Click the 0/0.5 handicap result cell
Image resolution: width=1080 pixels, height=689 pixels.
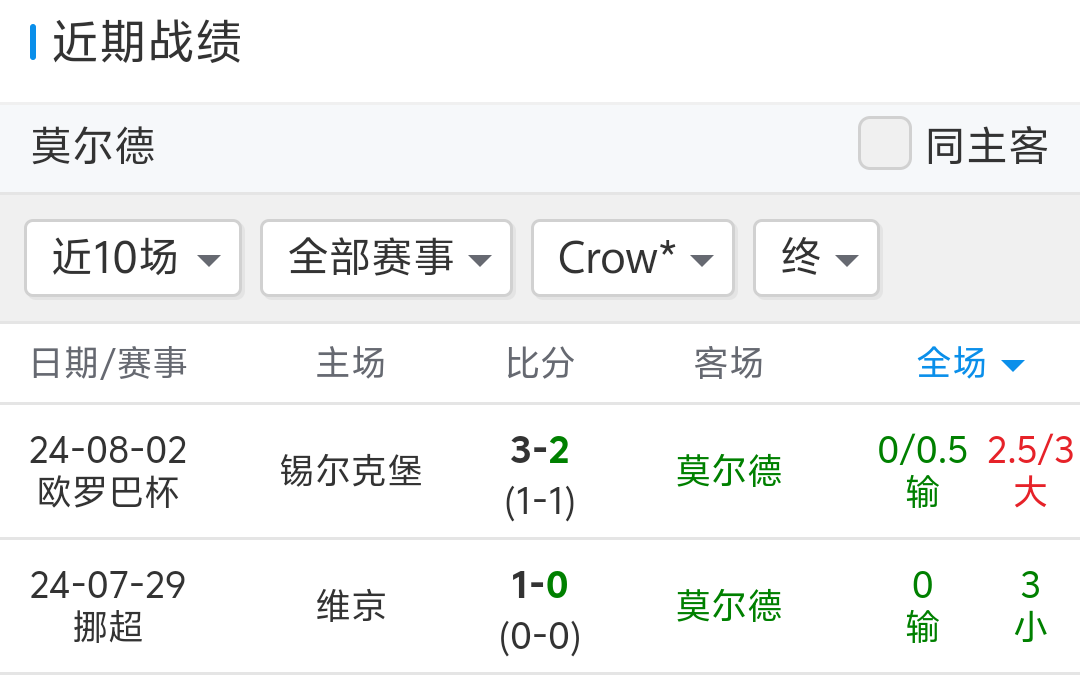click(922, 471)
